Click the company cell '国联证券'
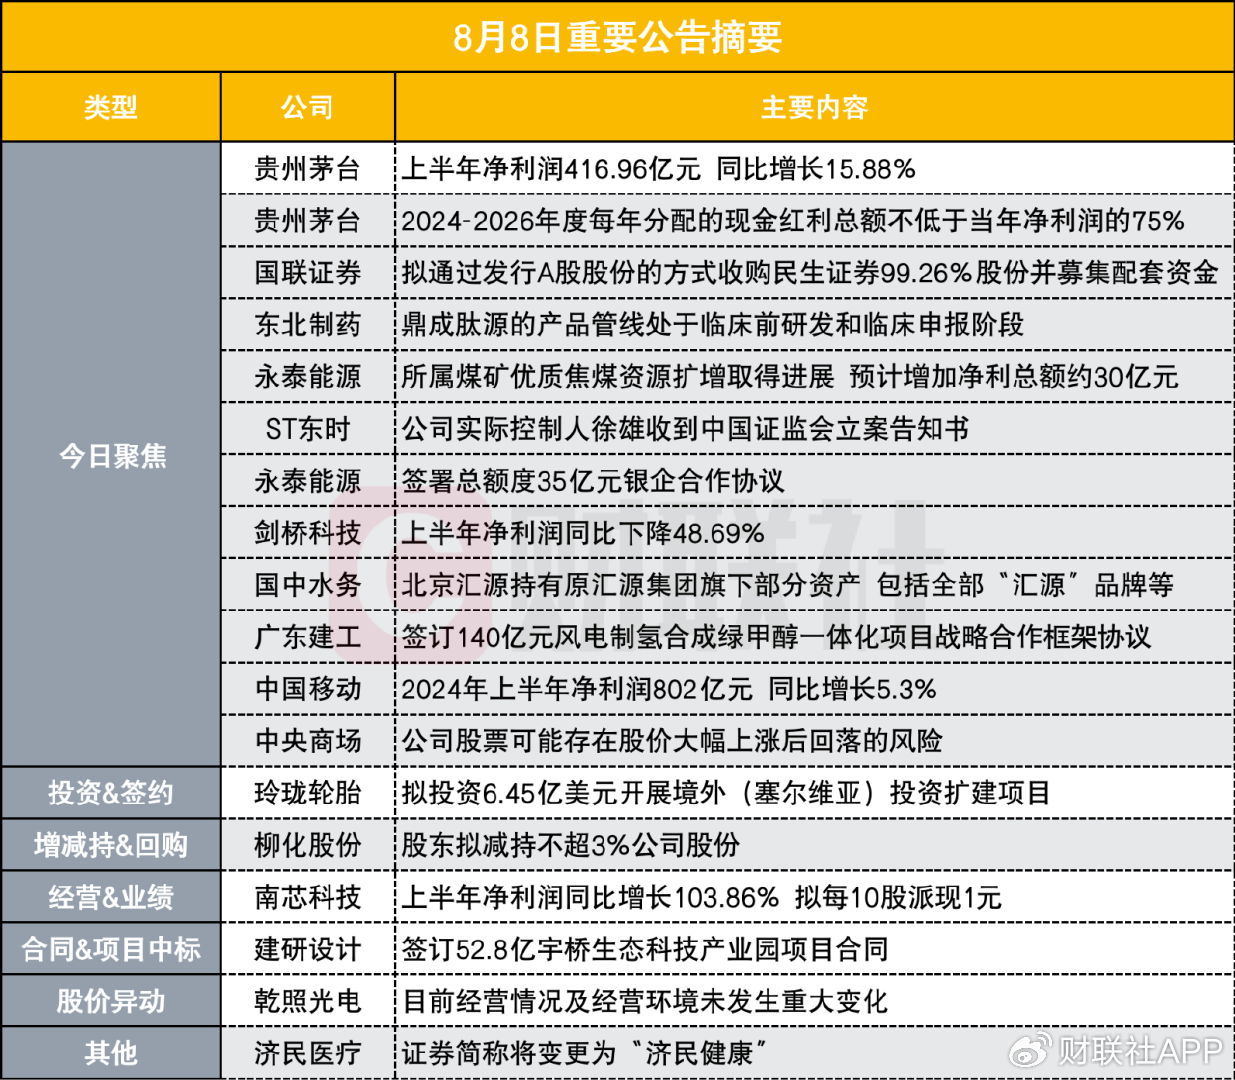The width and height of the screenshot is (1235, 1080). 307,272
